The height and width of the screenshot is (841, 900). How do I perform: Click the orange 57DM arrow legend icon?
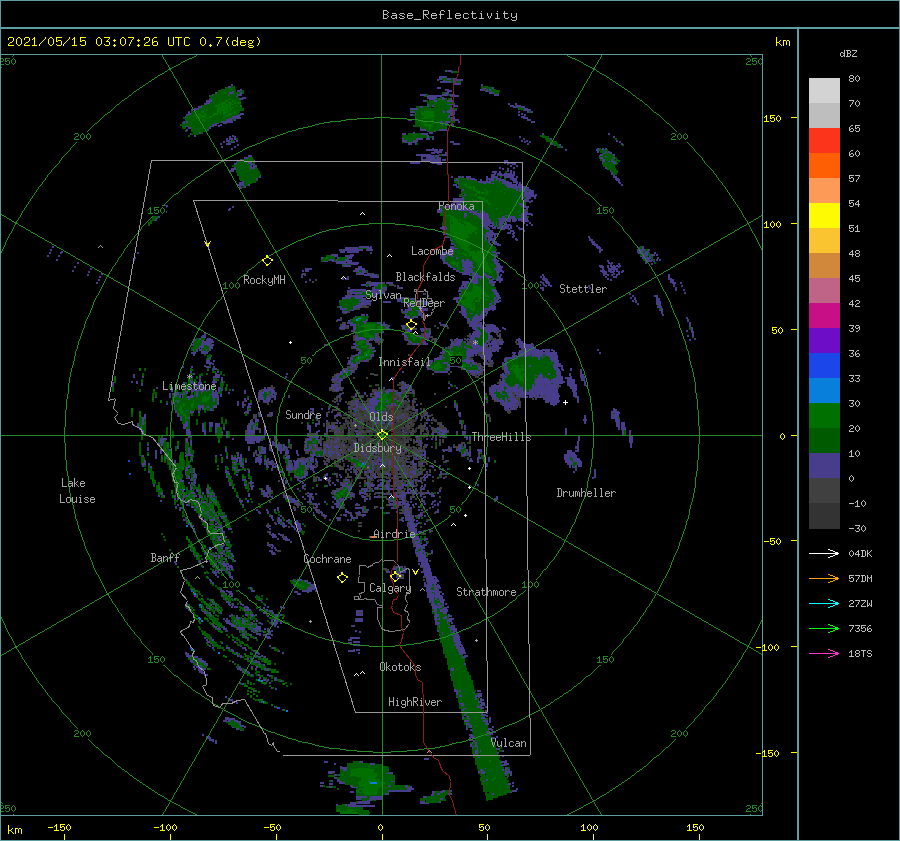(x=824, y=579)
